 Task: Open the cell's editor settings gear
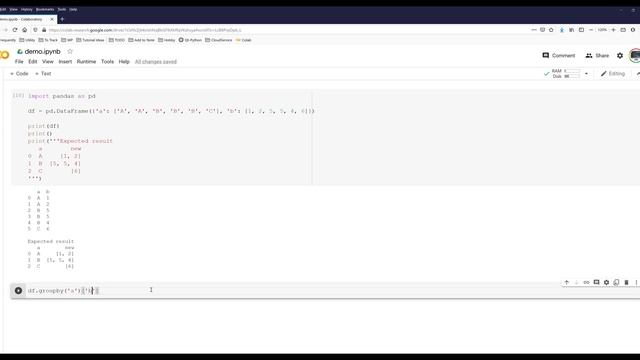[x=607, y=282]
